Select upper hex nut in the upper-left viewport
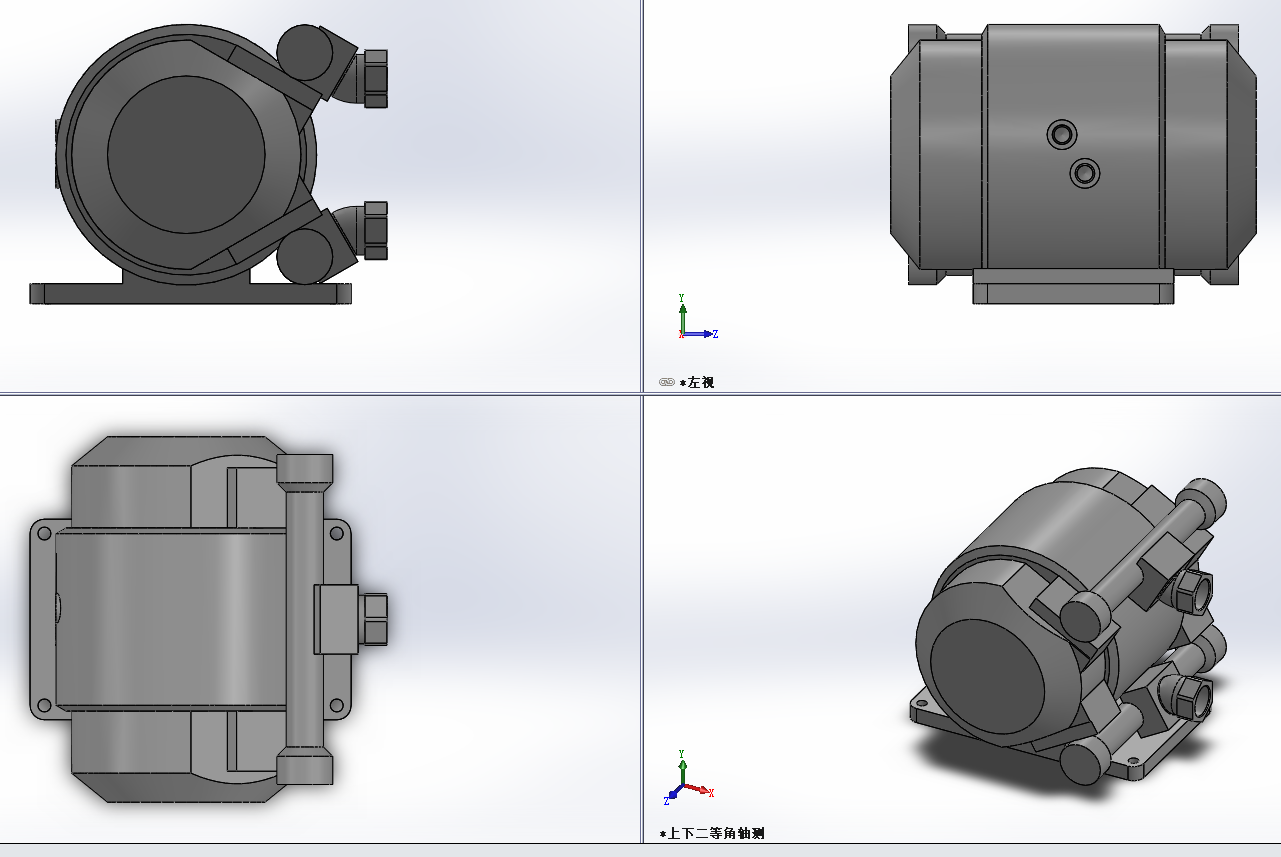 coord(375,78)
